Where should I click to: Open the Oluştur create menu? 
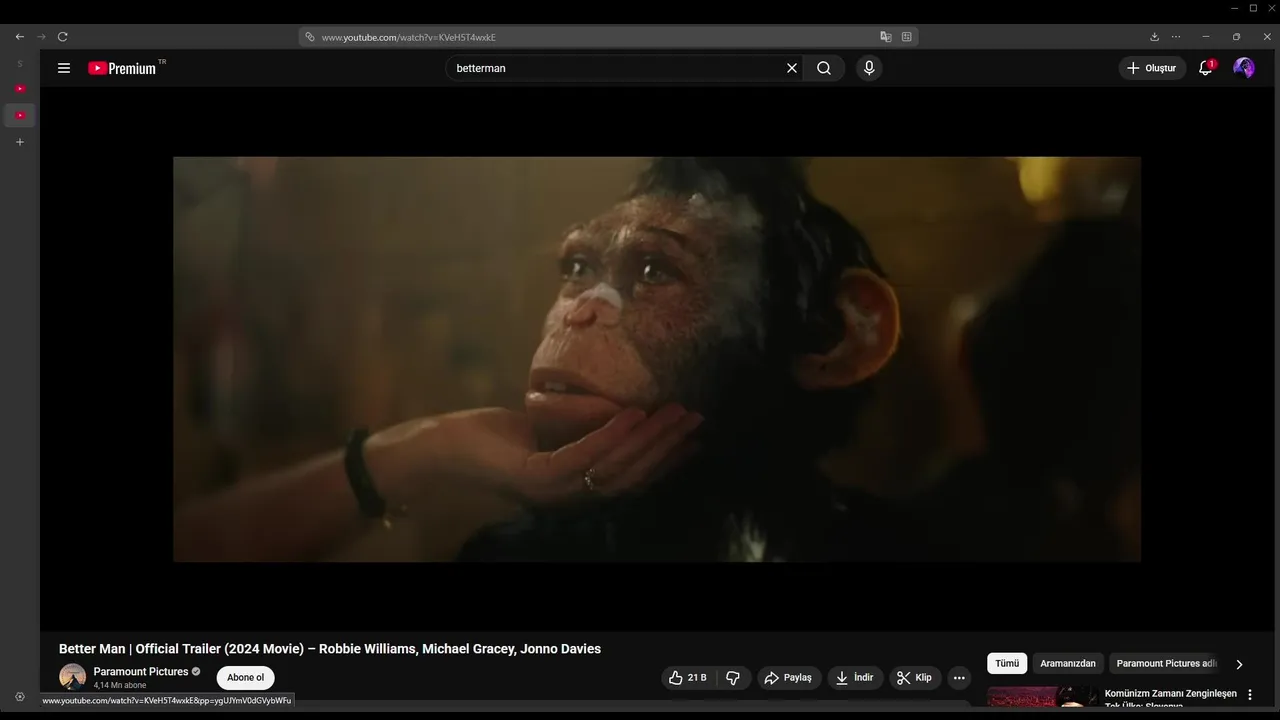[x=1152, y=68]
